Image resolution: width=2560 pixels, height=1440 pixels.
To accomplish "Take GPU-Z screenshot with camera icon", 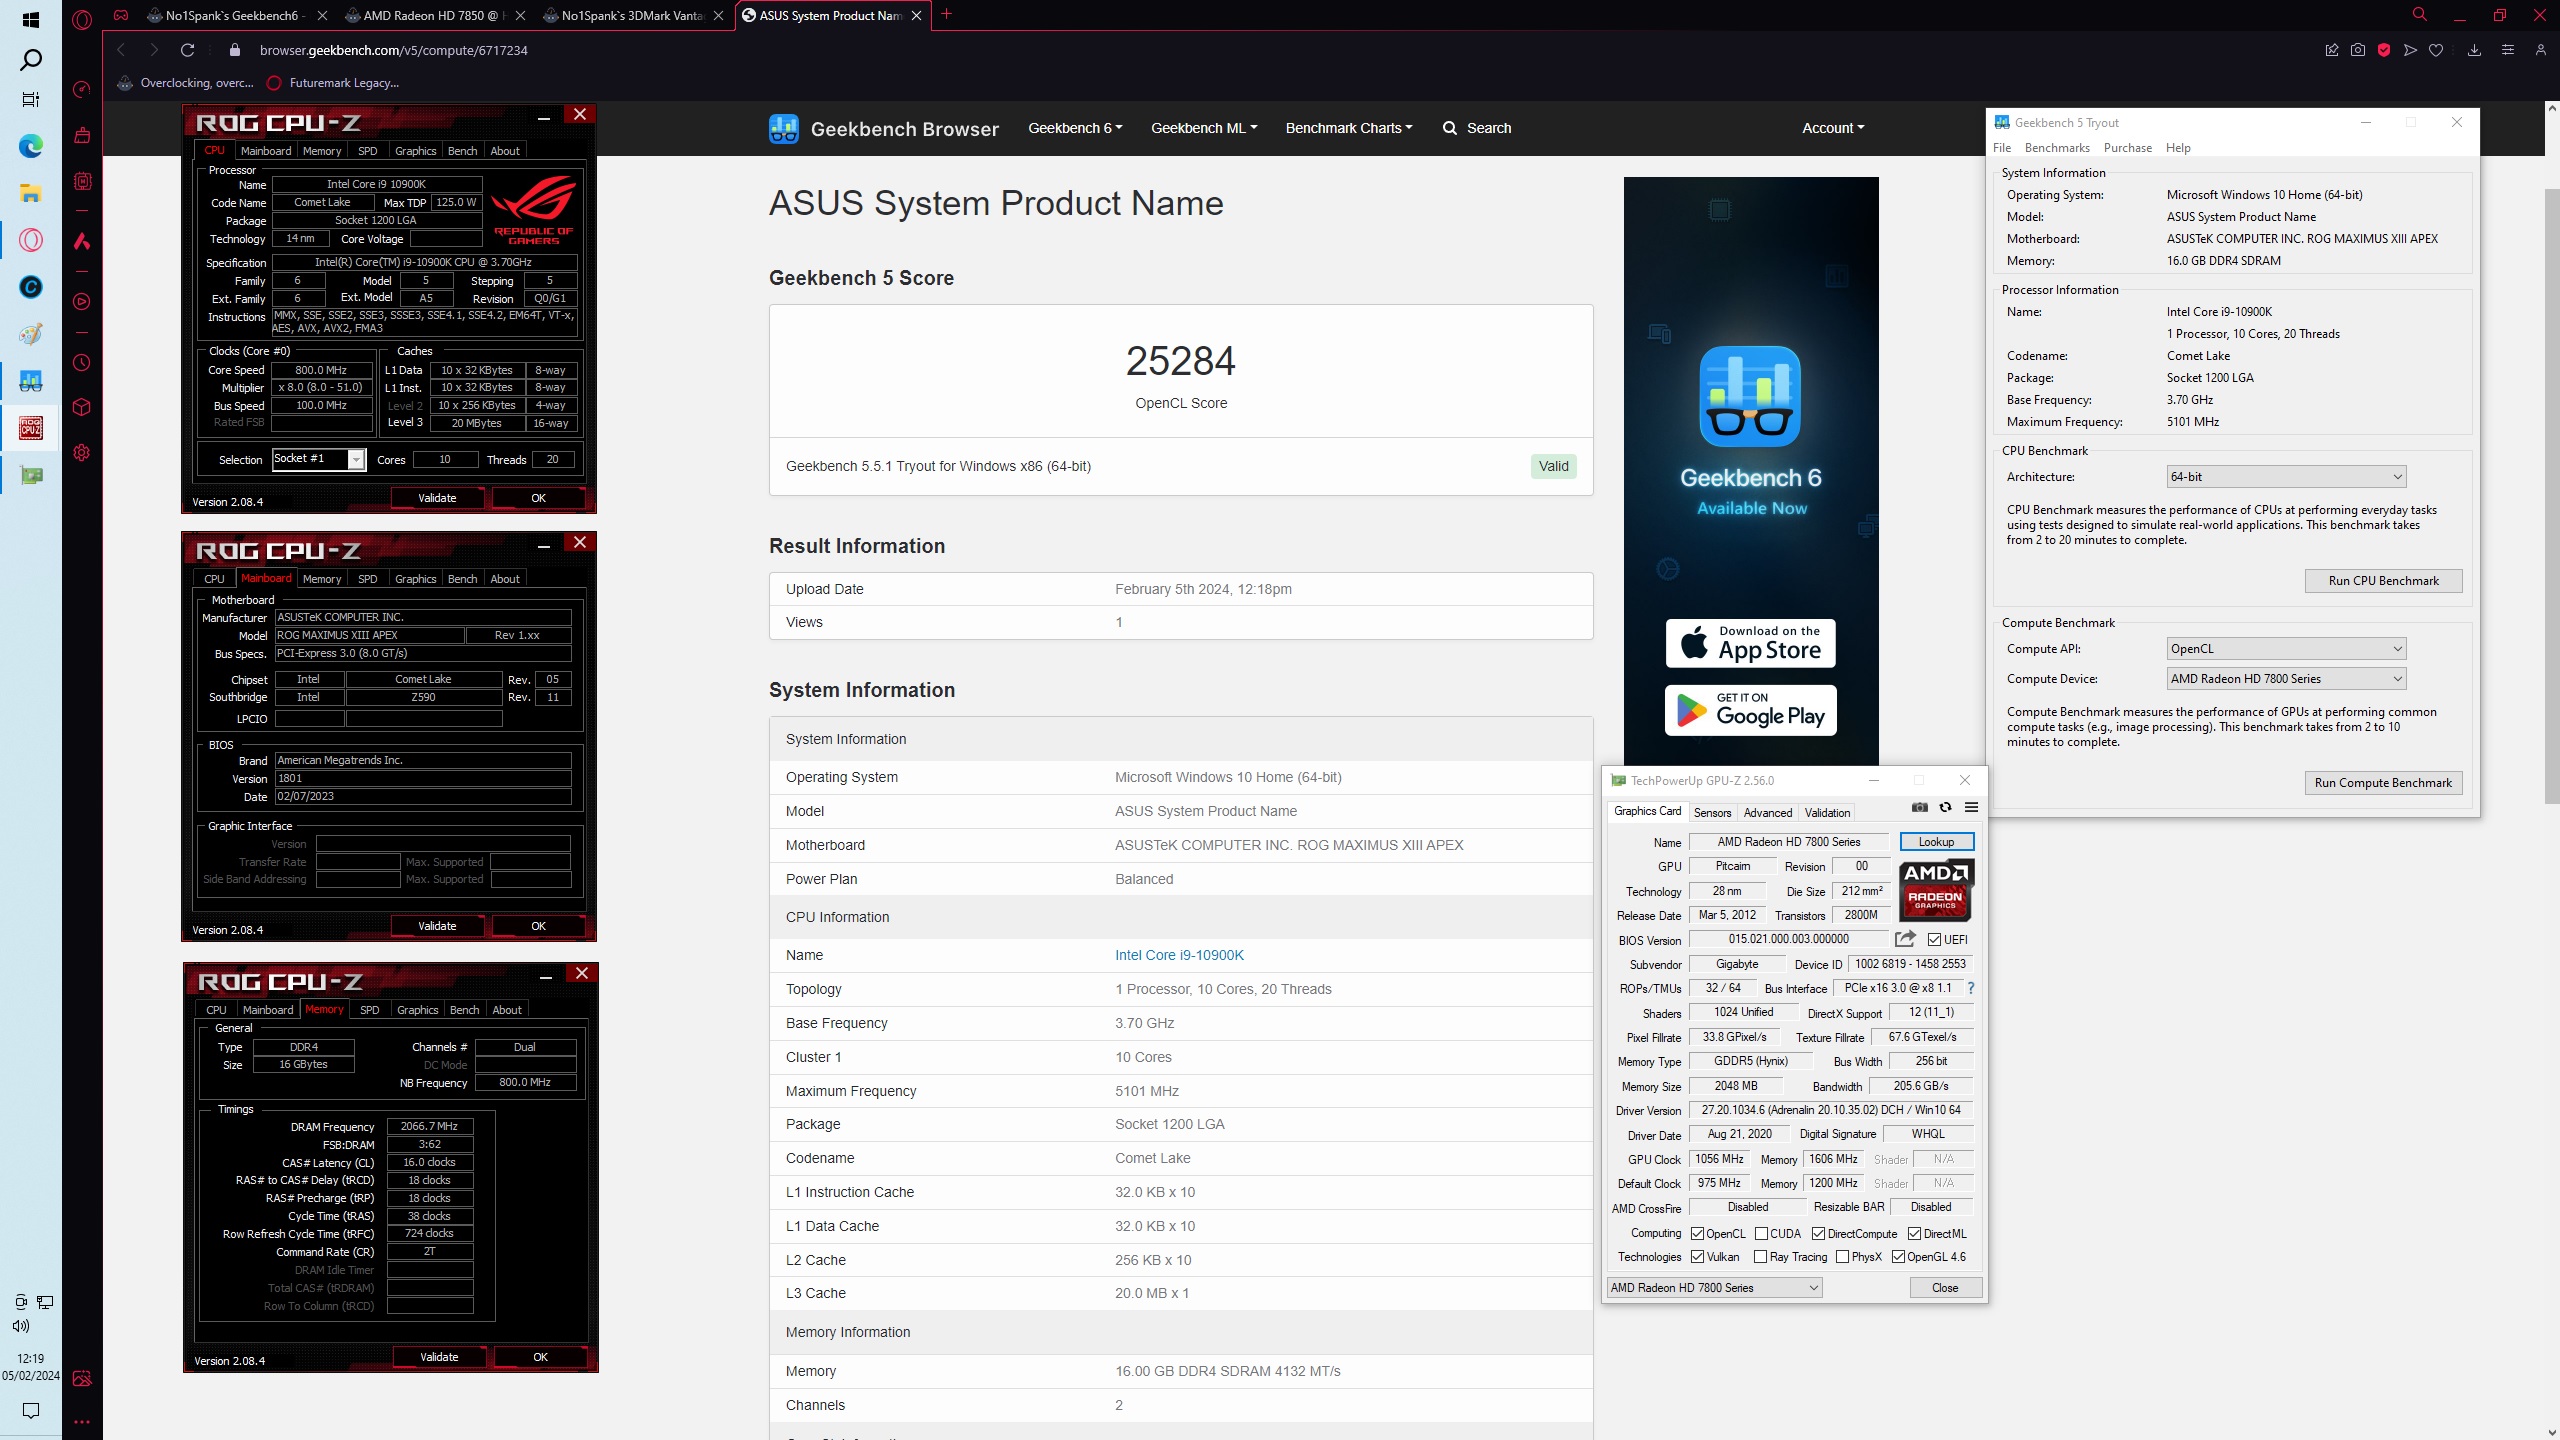I will (1919, 808).
